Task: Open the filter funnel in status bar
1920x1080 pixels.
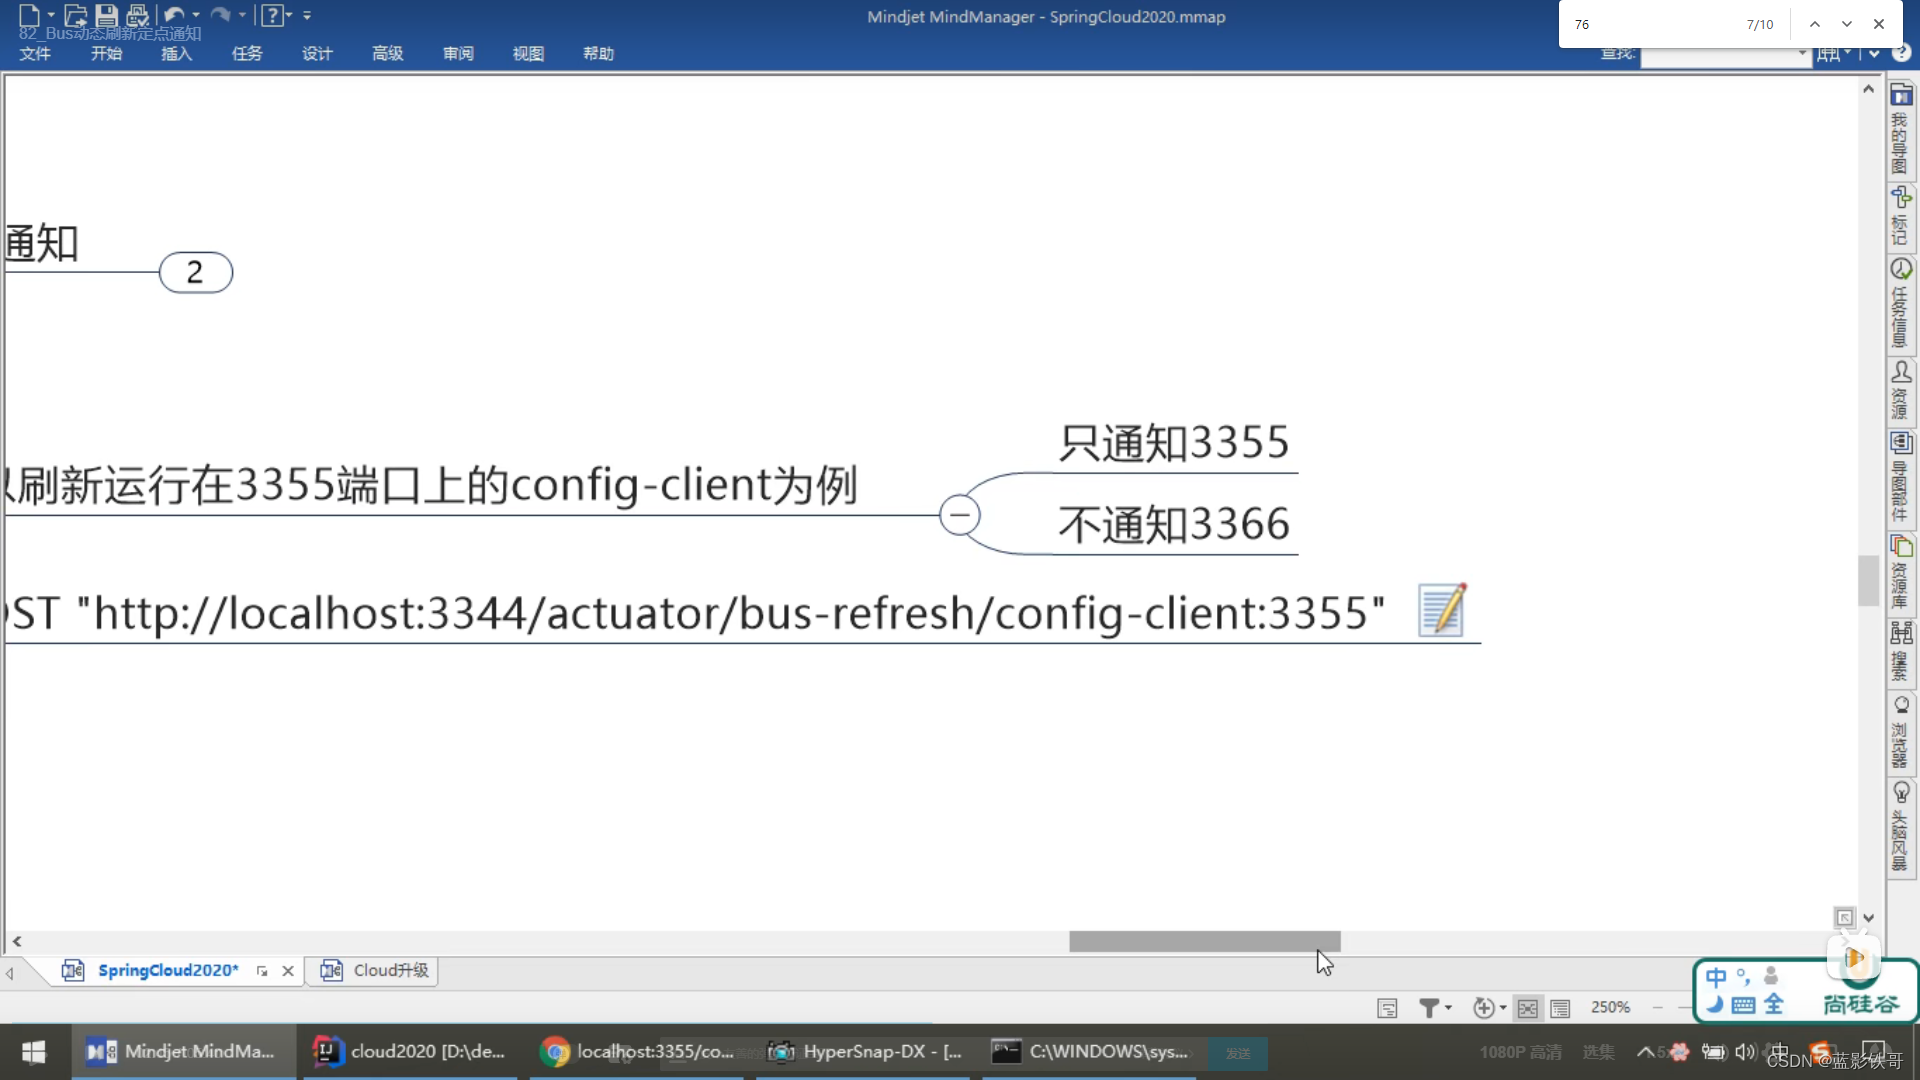Action: tap(1429, 1008)
